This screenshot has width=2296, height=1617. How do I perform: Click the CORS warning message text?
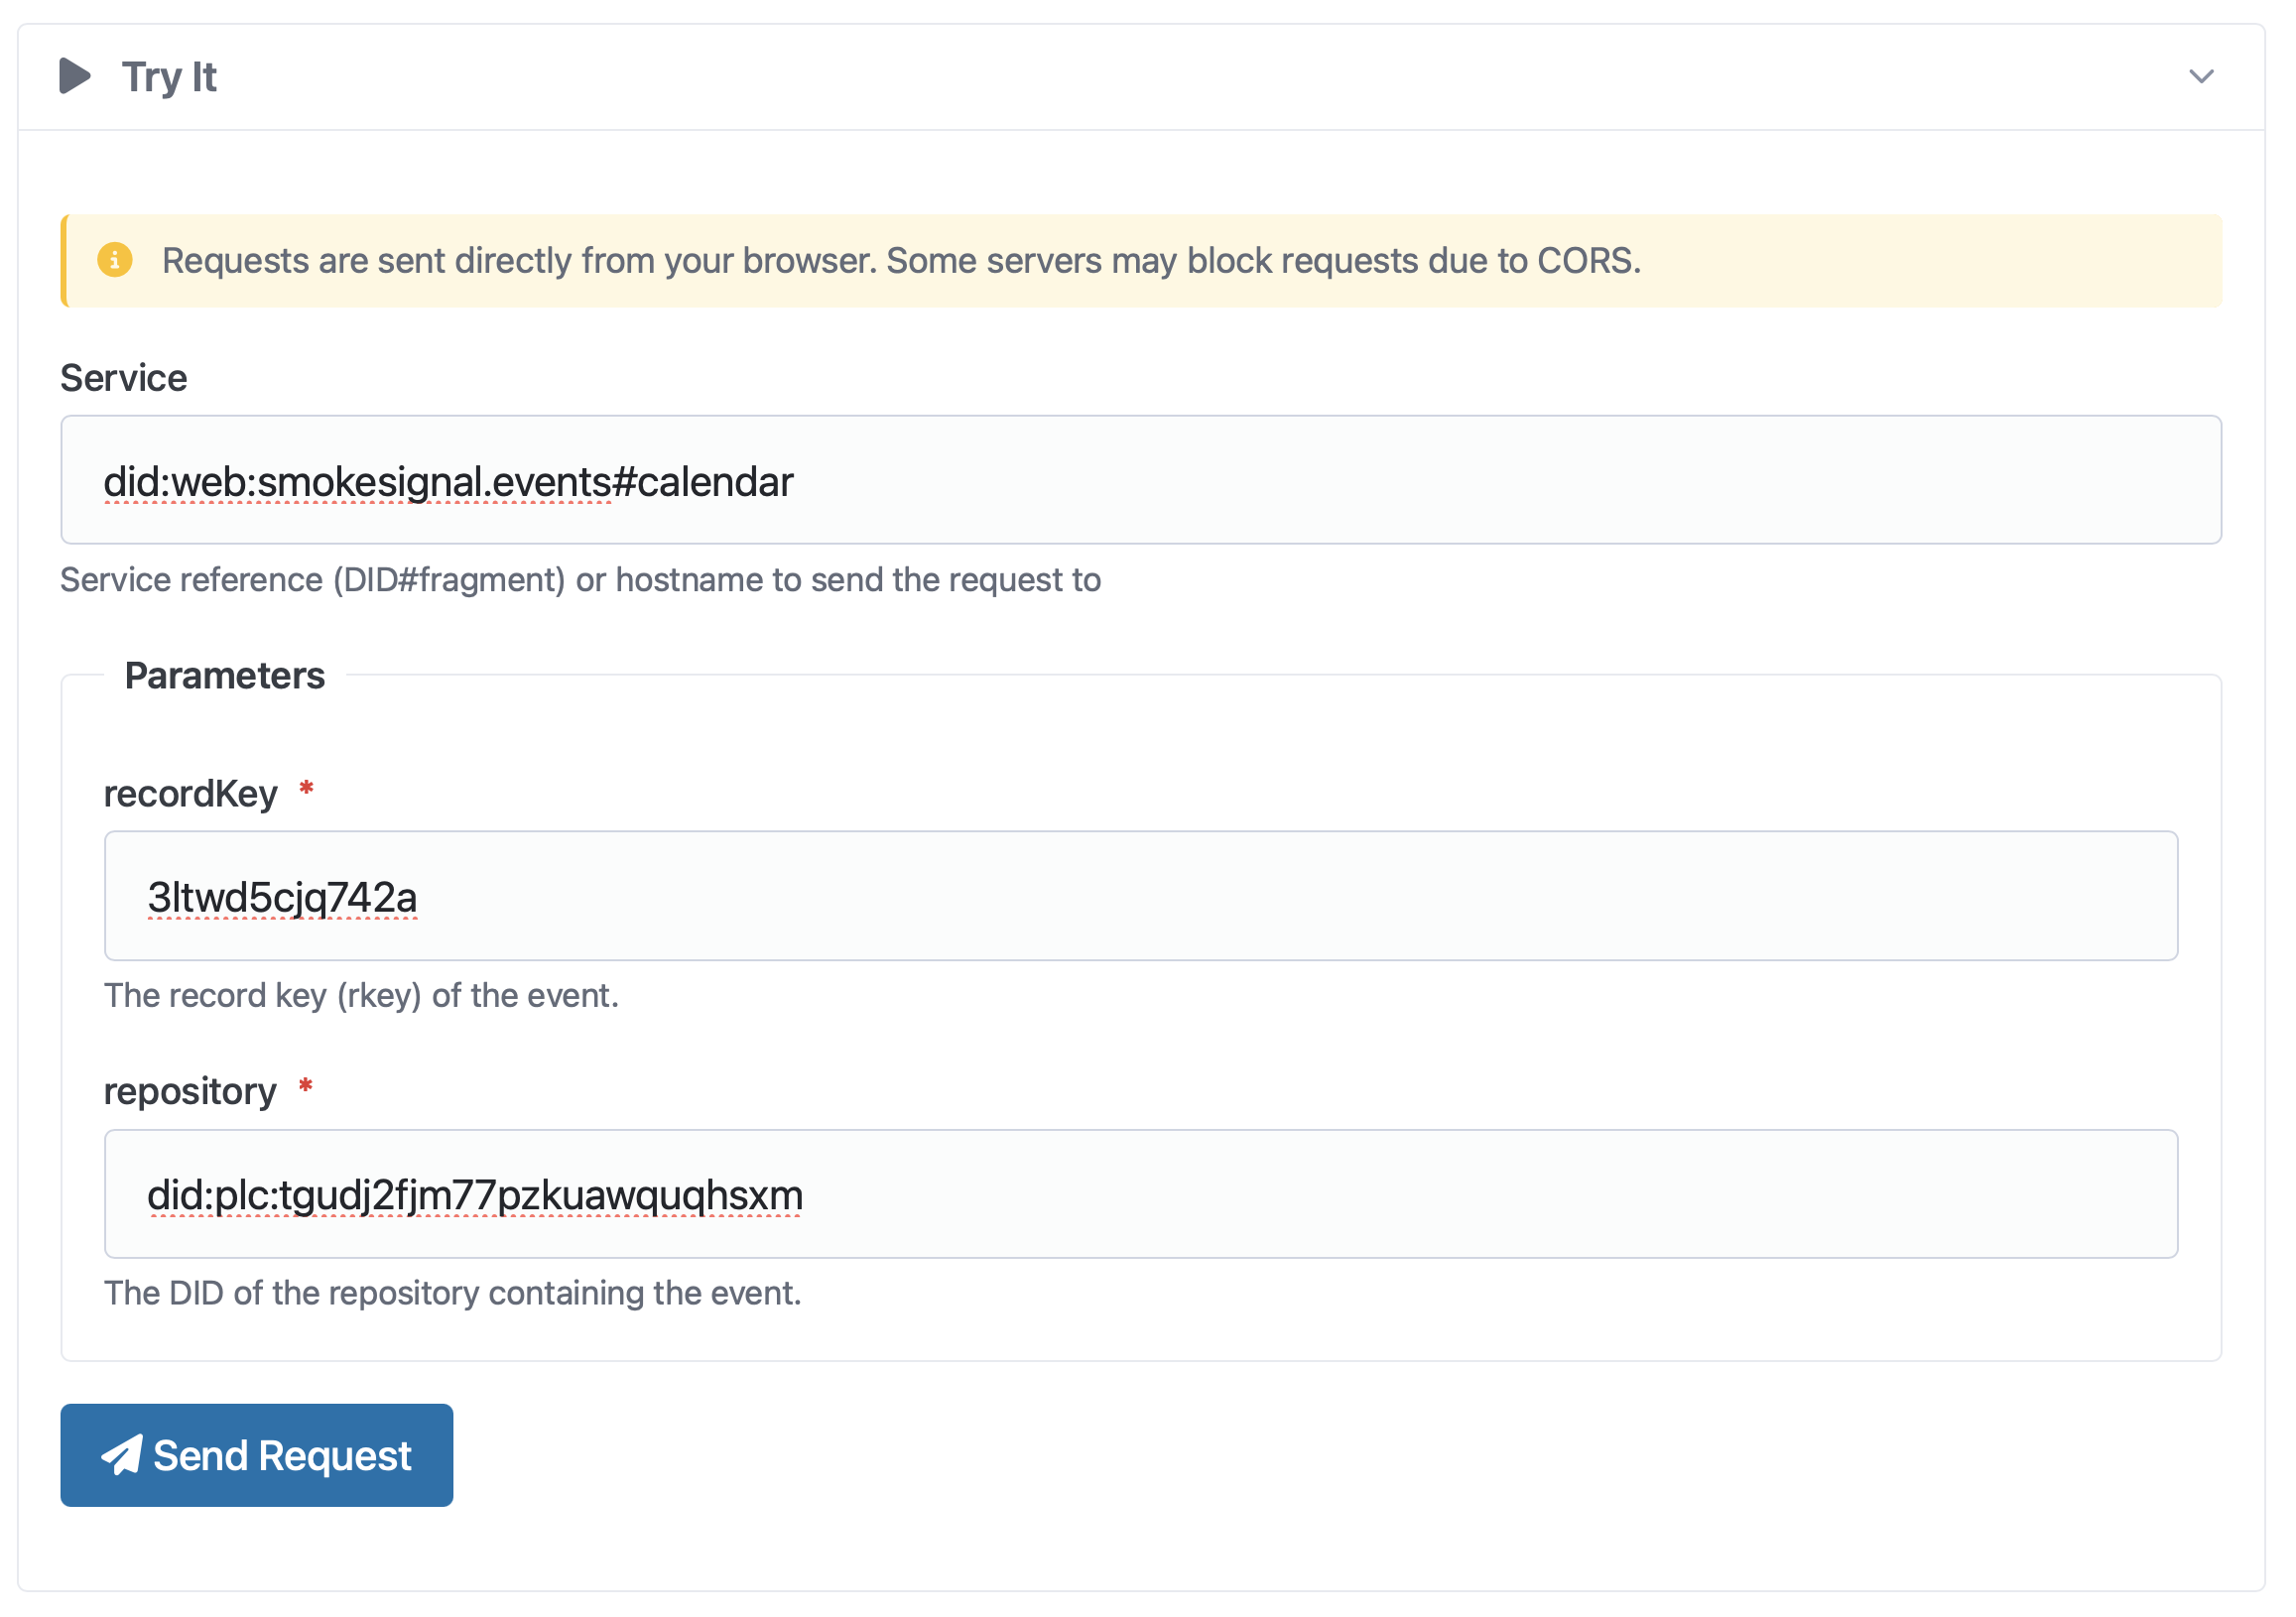click(x=900, y=261)
